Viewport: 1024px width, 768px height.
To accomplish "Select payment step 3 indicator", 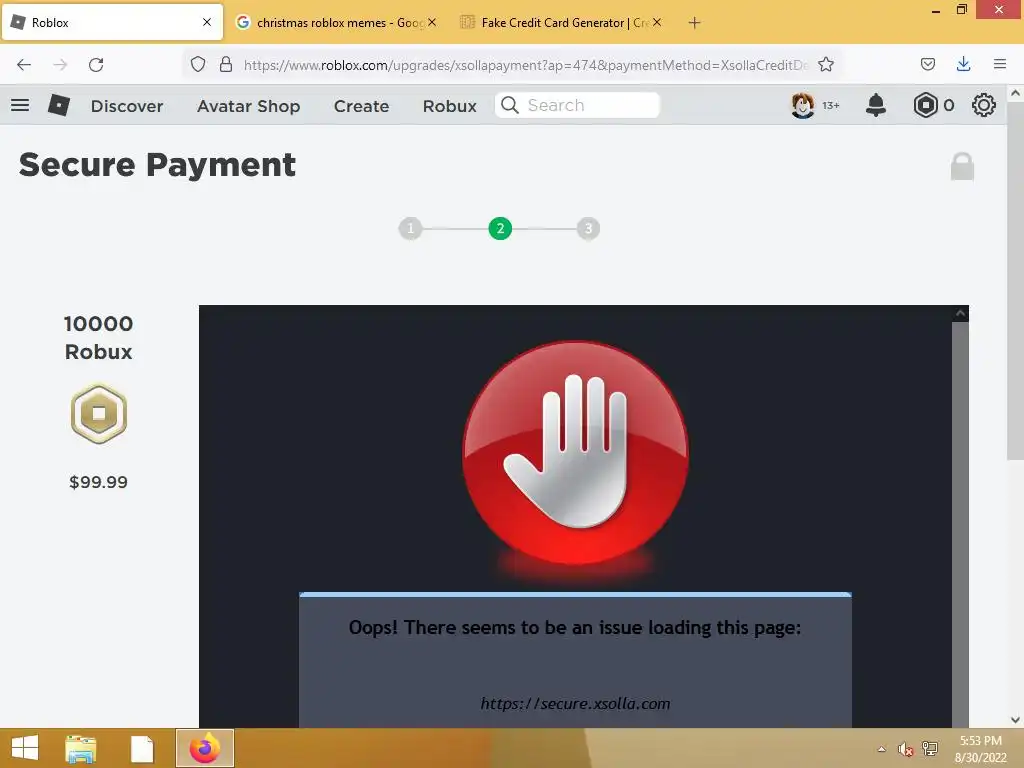I will pos(588,229).
